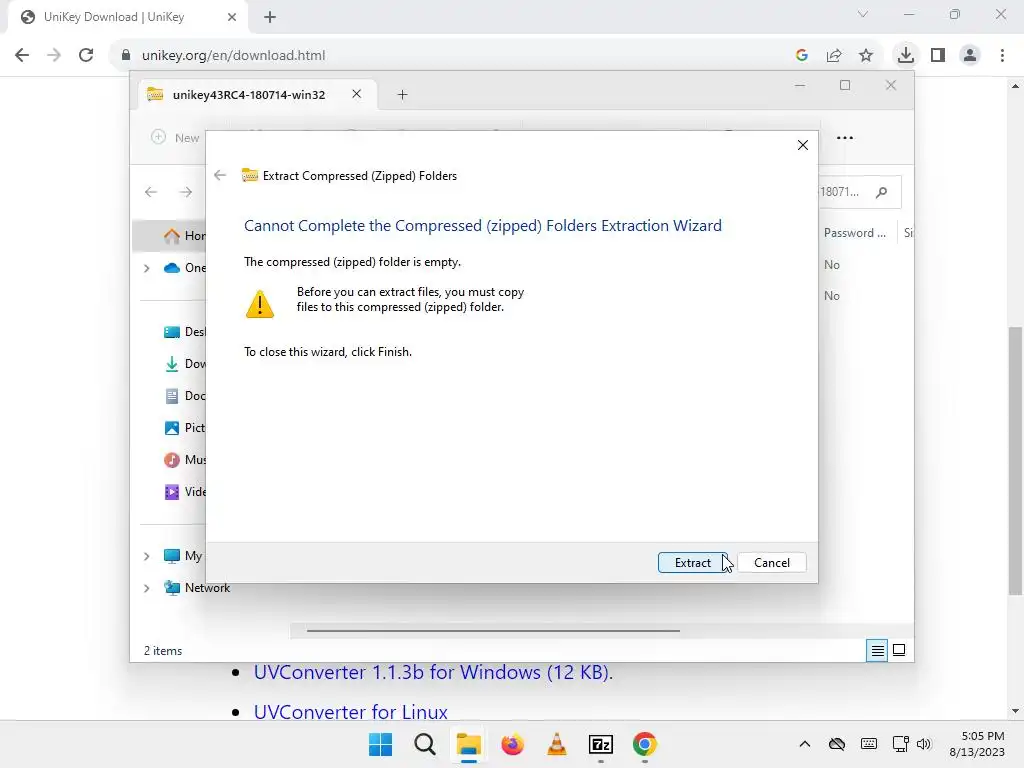Launch Firefox from the taskbar
Screen dimensions: 1024x768
pos(513,744)
